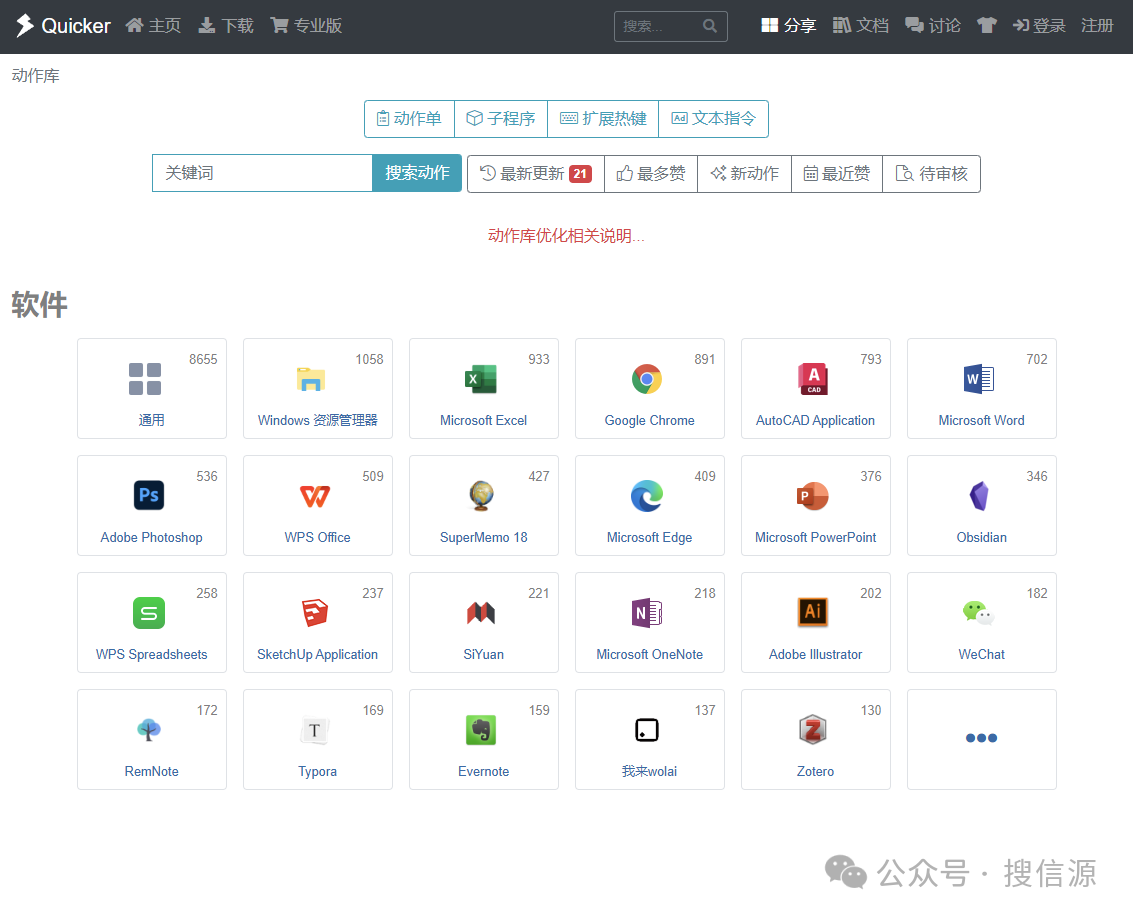Open the Microsoft OneNote icon
Screen dimensions: 1133x918
(x=647, y=613)
